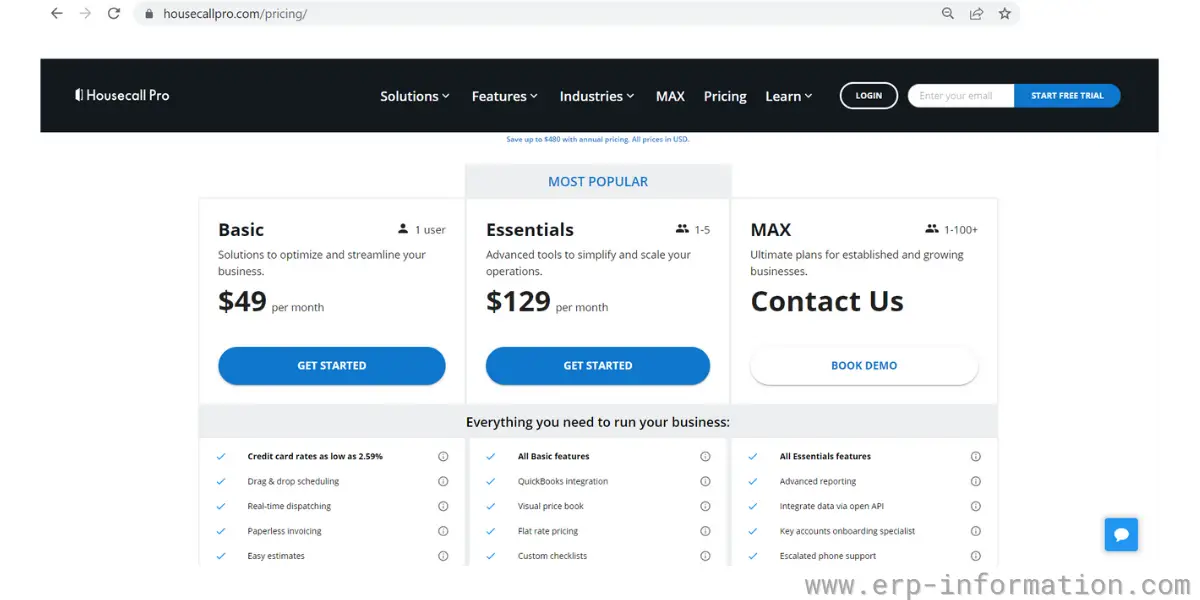Click the annual pricing savings note
Image resolution: width=1200 pixels, height=600 pixels.
tap(598, 139)
